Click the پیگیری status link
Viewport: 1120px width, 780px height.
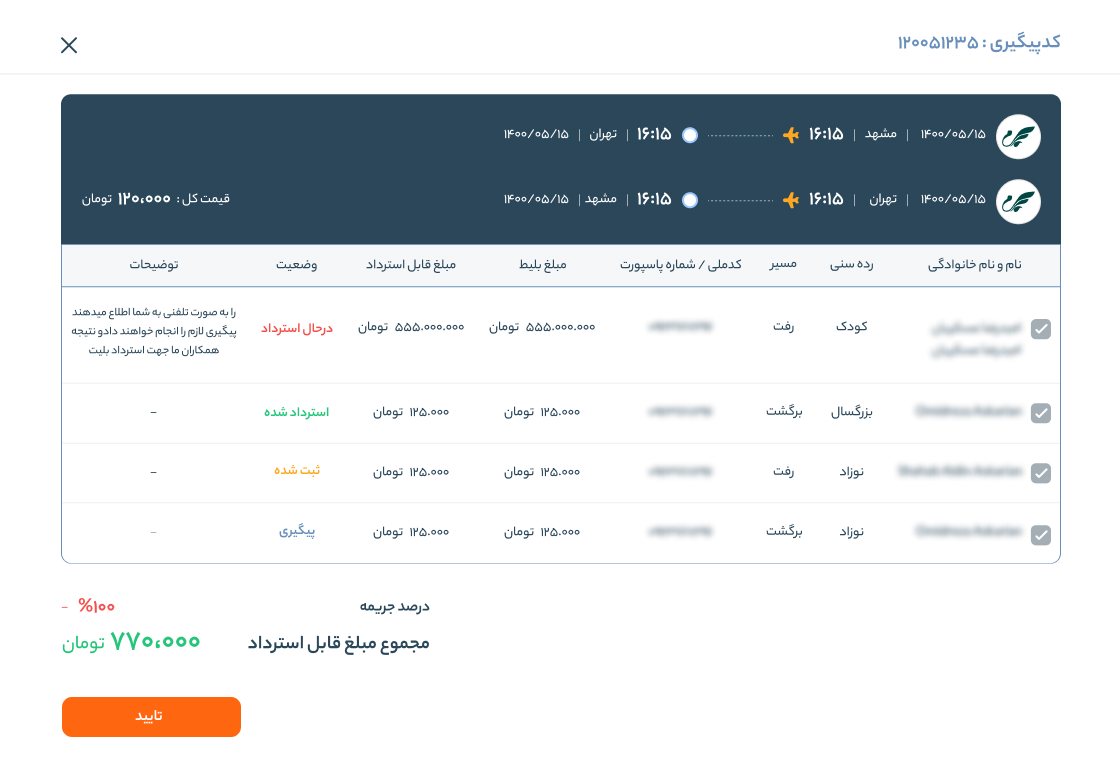coord(297,532)
